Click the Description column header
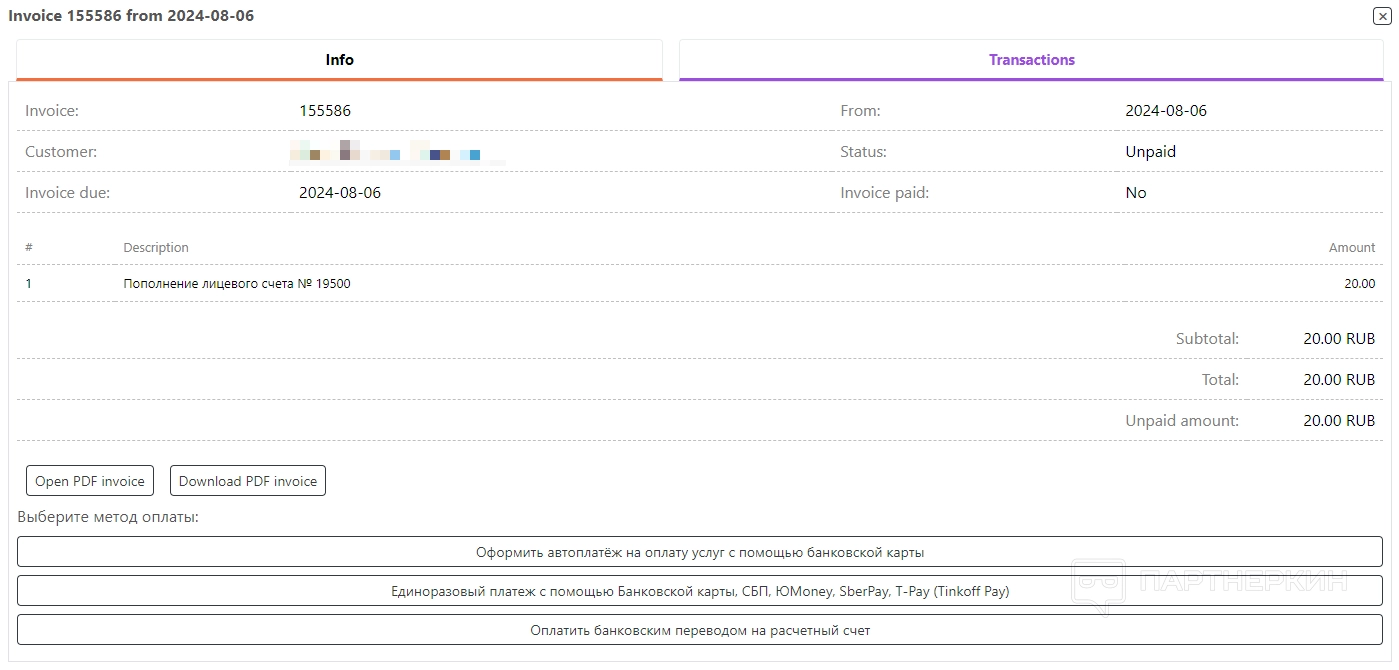 [156, 248]
